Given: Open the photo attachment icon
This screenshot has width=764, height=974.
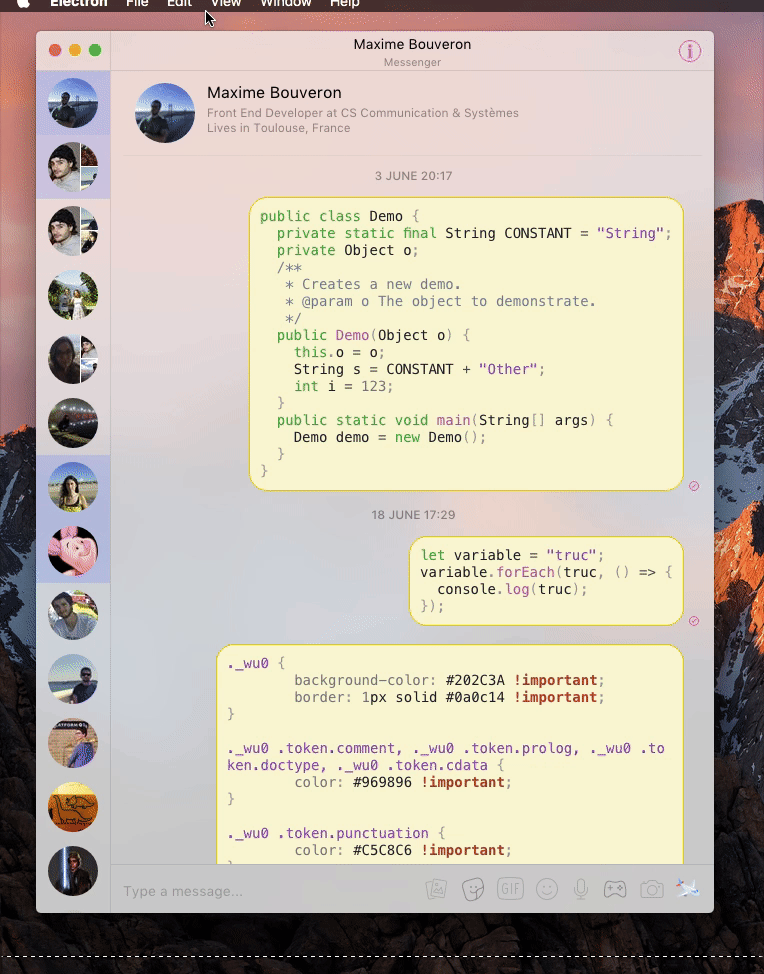Looking at the screenshot, I should (436, 890).
